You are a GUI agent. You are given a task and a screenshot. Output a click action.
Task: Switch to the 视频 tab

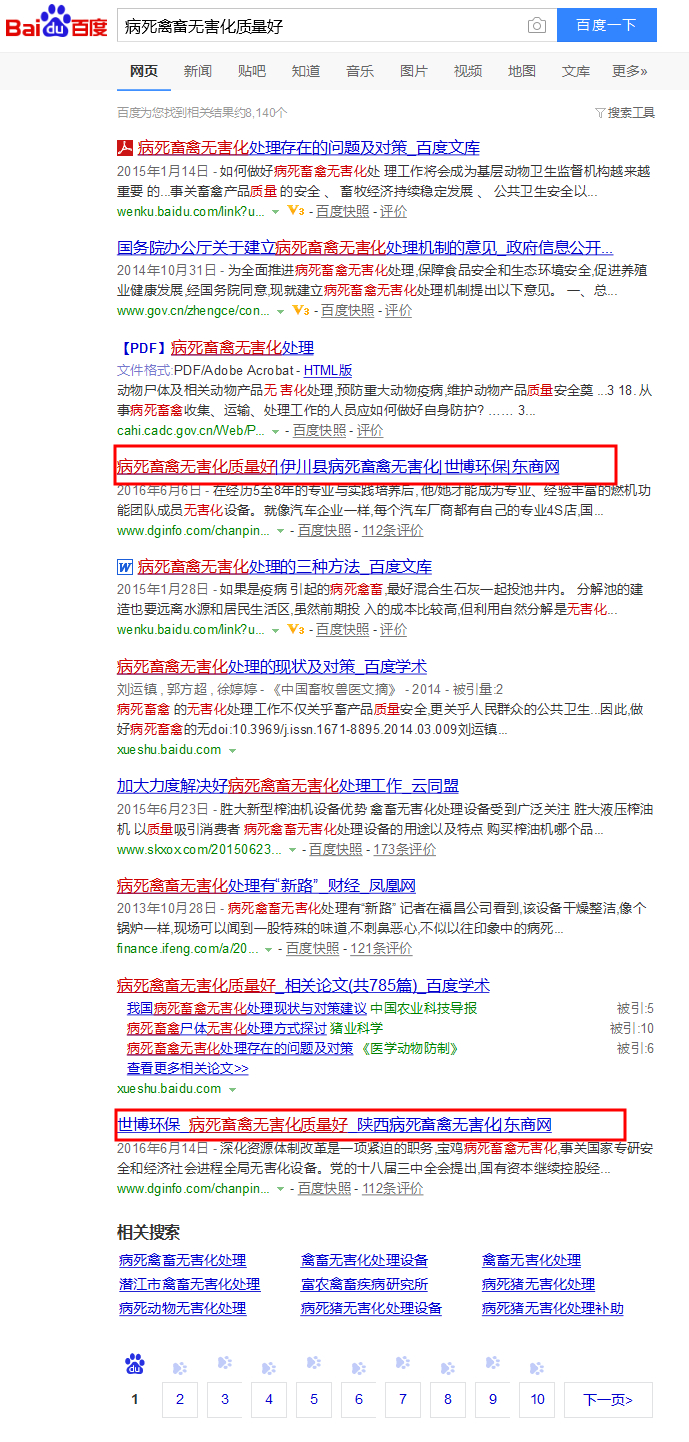[x=468, y=71]
